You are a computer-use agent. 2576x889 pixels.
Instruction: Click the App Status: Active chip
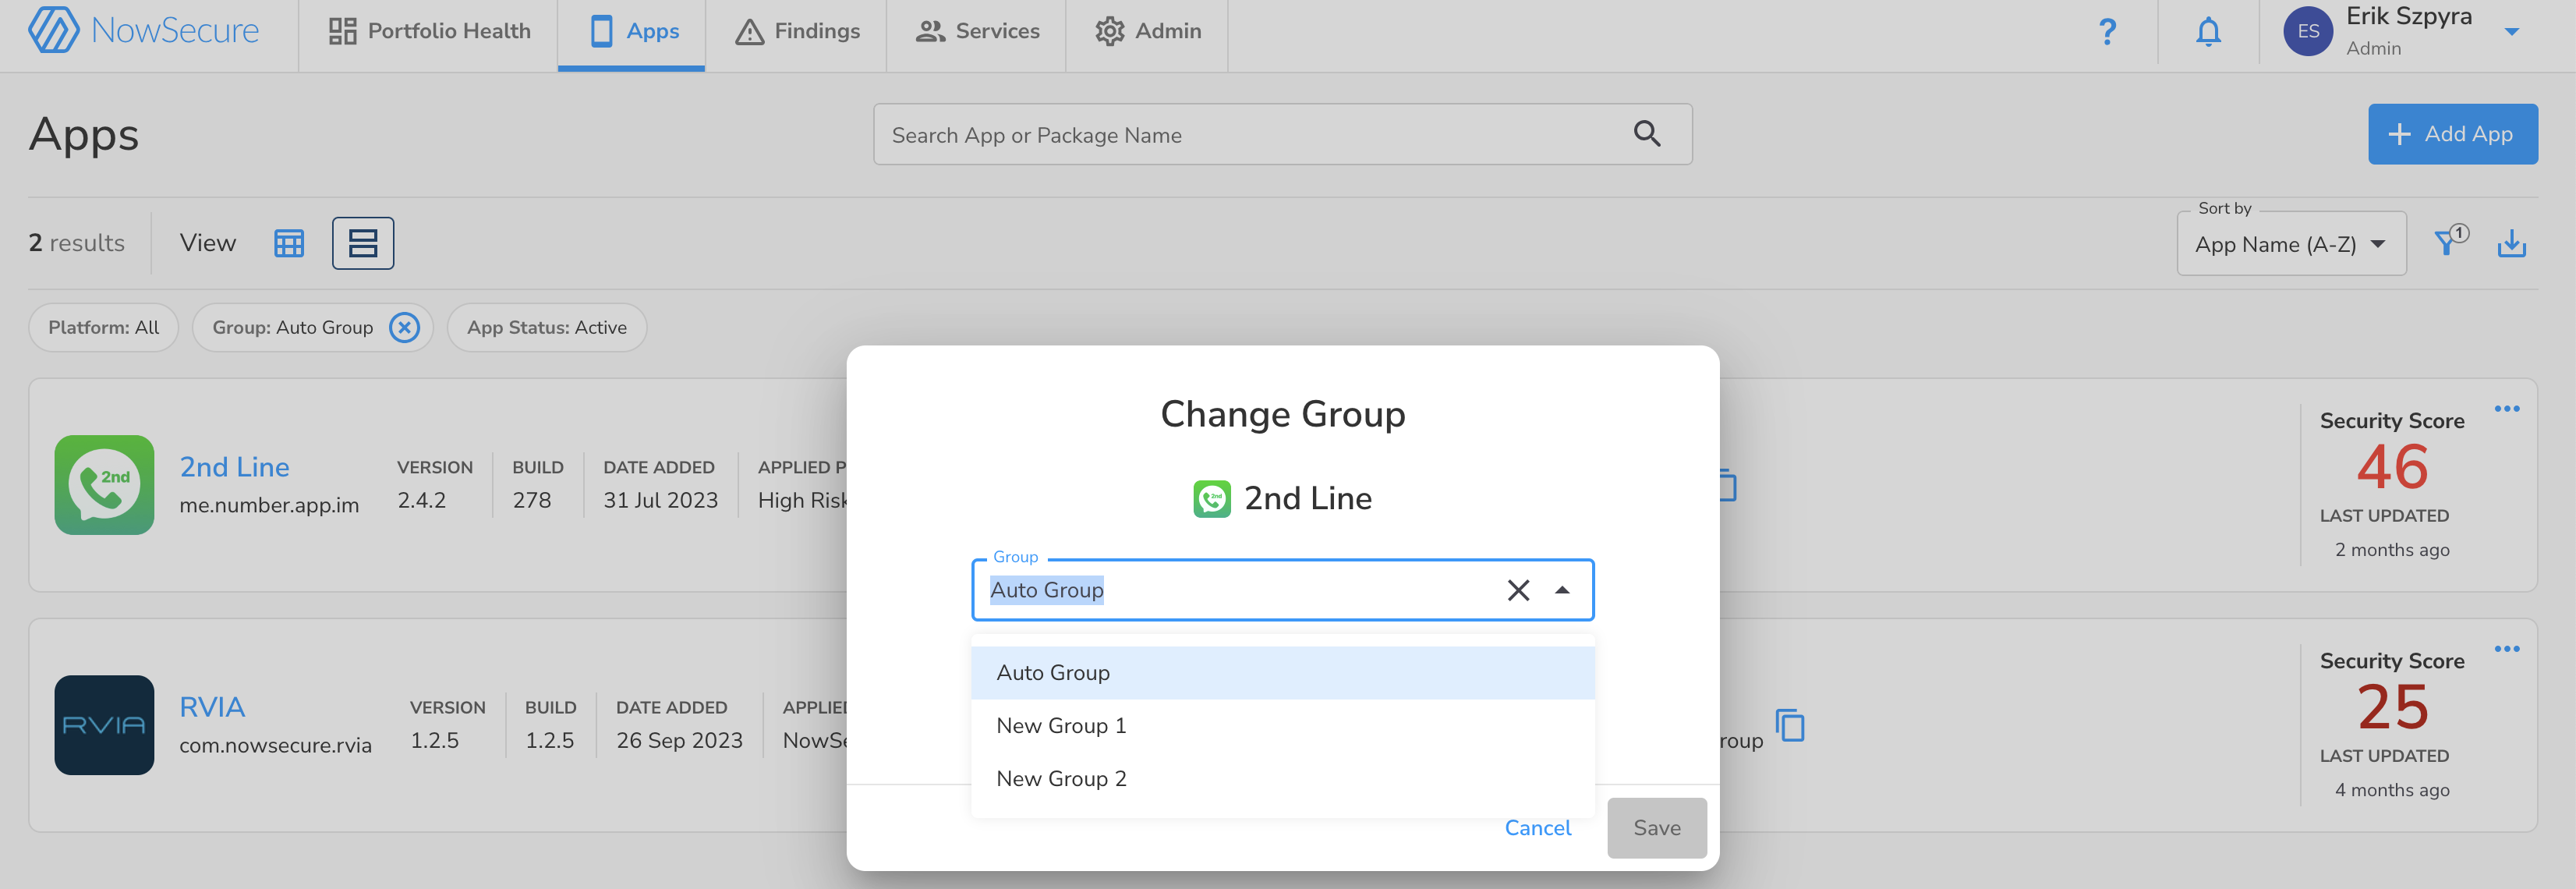(547, 328)
